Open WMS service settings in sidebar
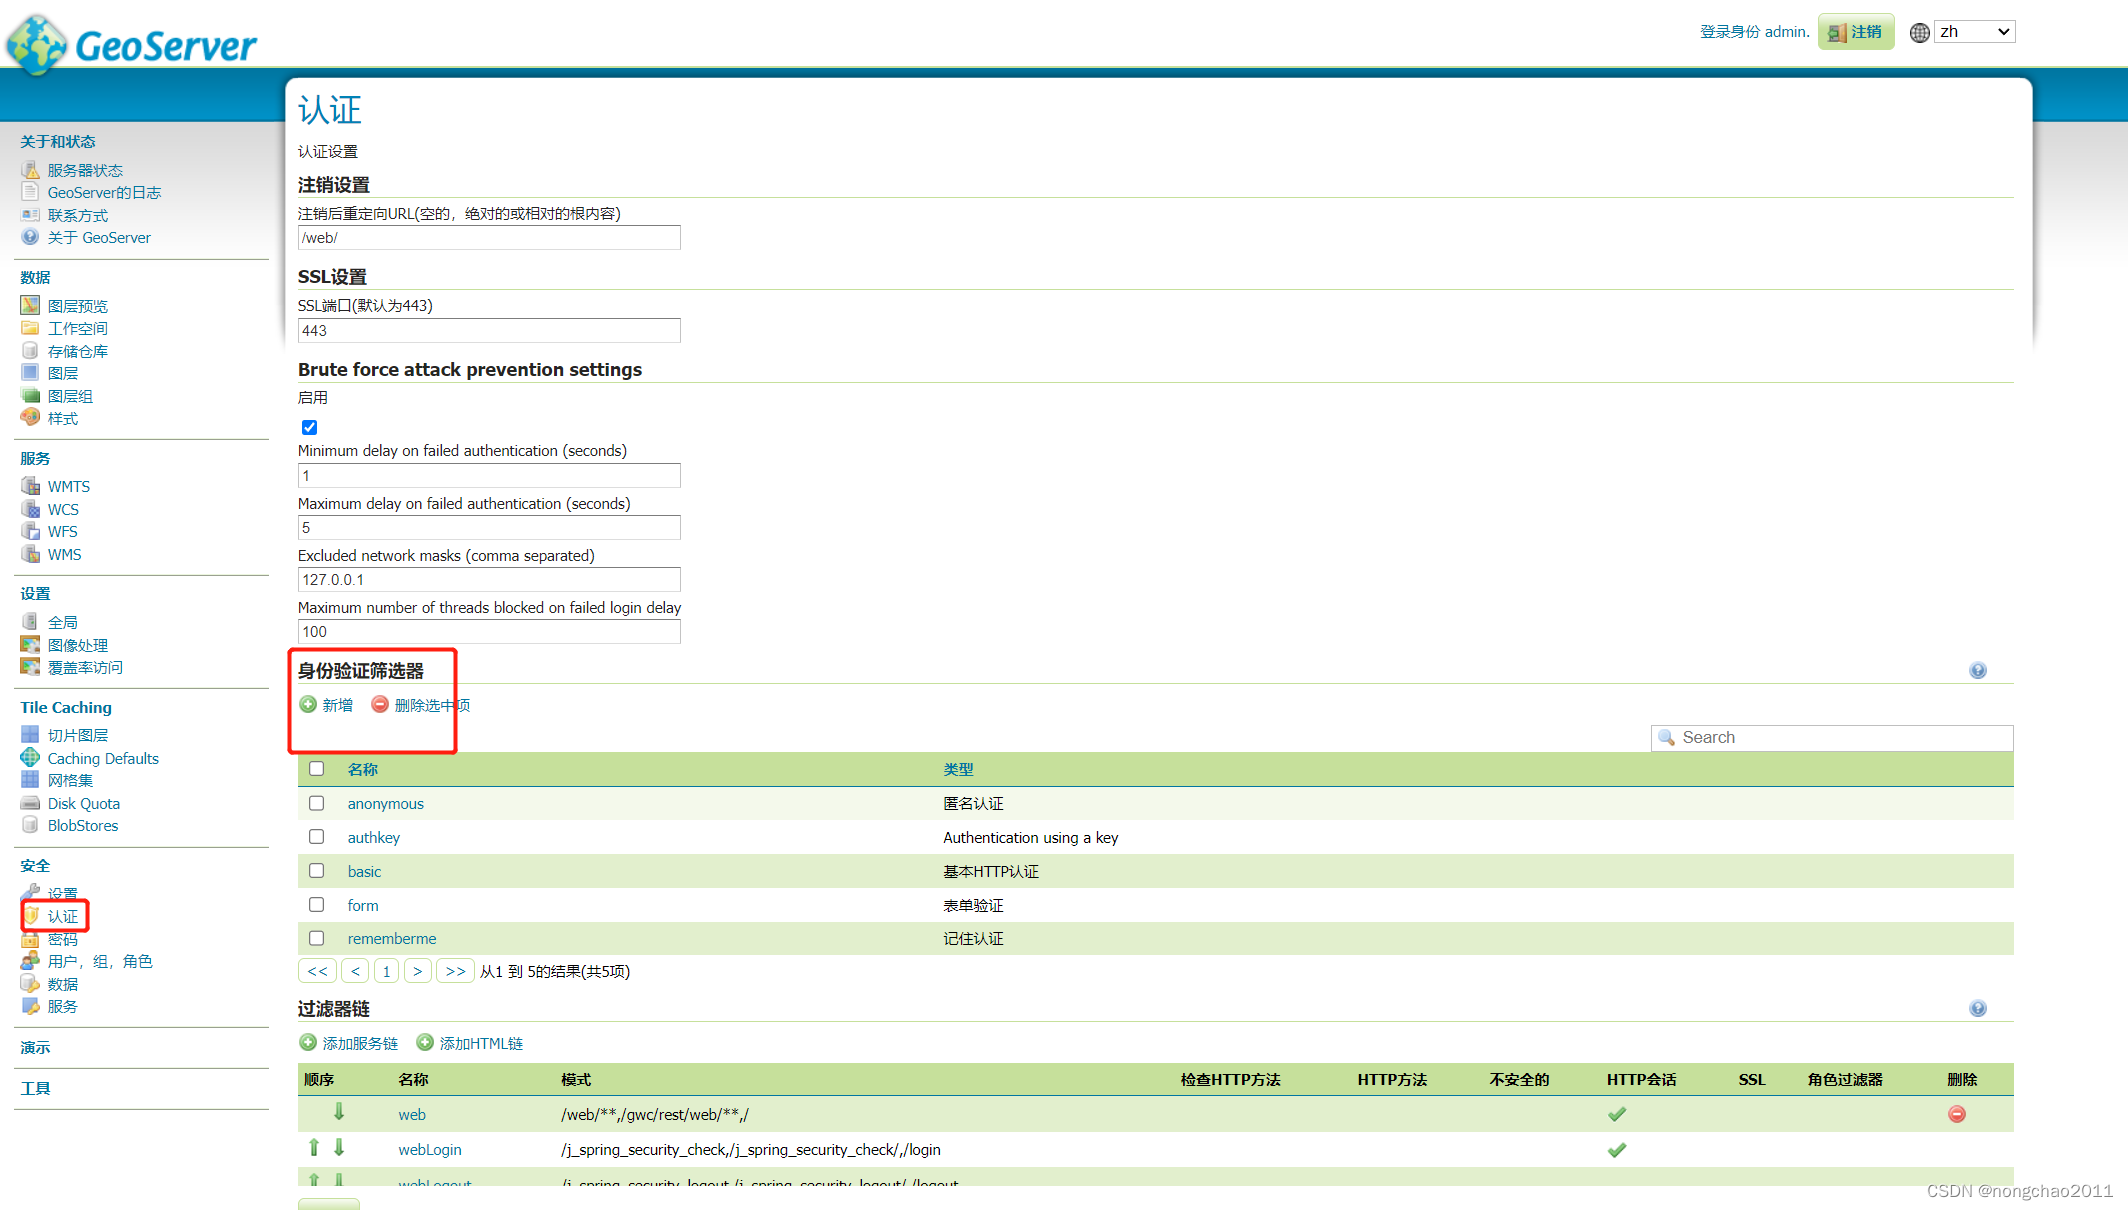Image resolution: width=2128 pixels, height=1210 pixels. pyautogui.click(x=64, y=554)
